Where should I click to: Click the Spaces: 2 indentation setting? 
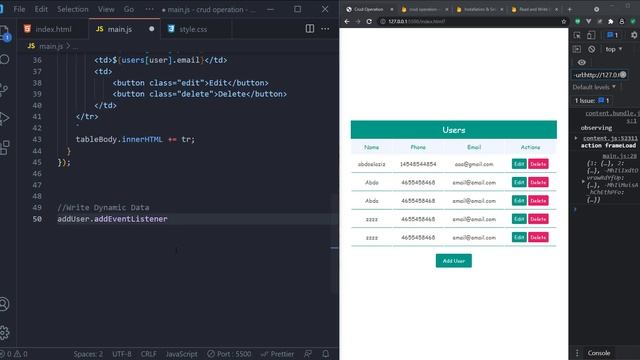88,354
